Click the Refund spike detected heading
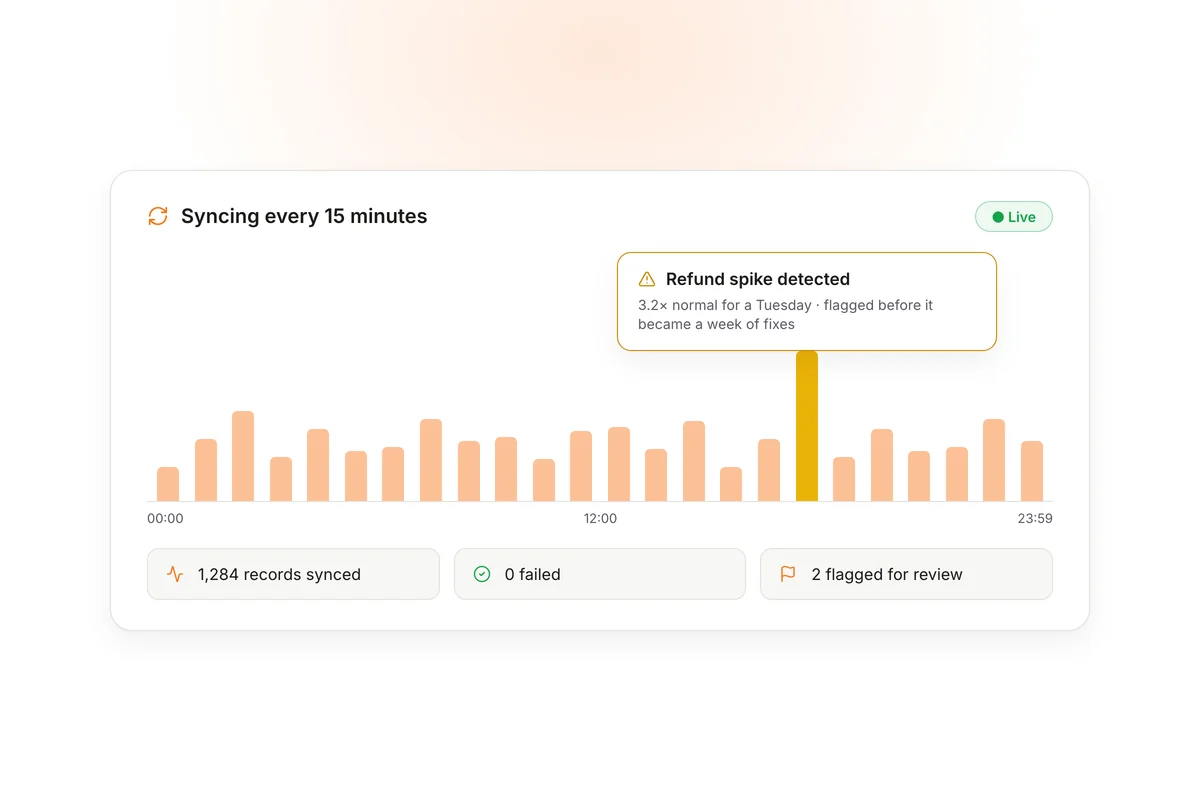The image size is (1200, 800). click(x=758, y=279)
